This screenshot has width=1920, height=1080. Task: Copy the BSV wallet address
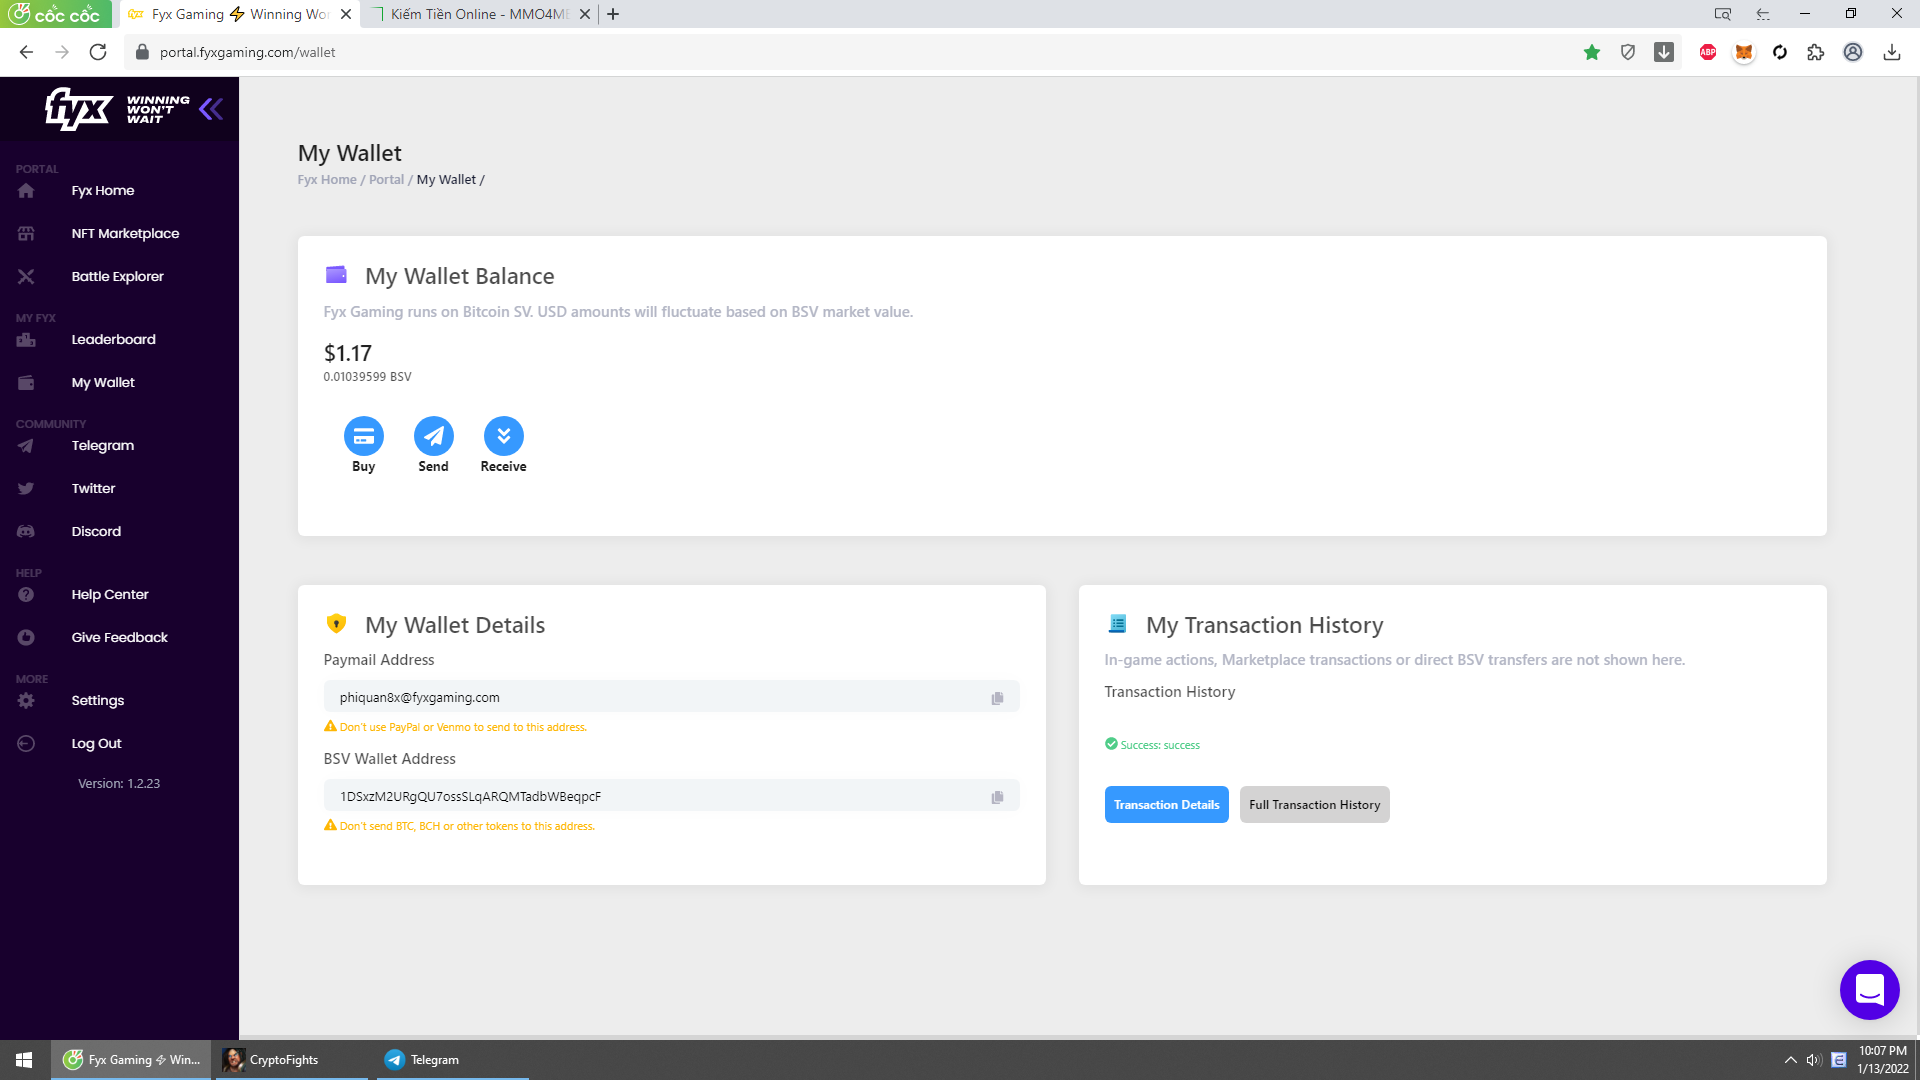[997, 797]
